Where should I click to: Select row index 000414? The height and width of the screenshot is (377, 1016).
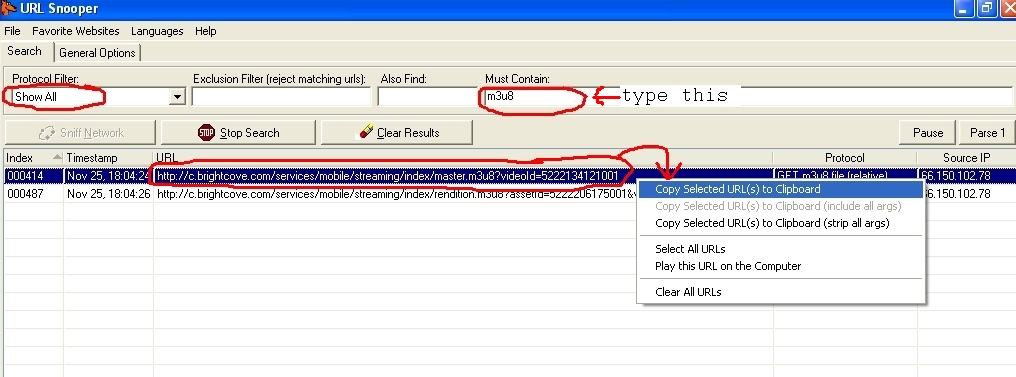tap(25, 176)
